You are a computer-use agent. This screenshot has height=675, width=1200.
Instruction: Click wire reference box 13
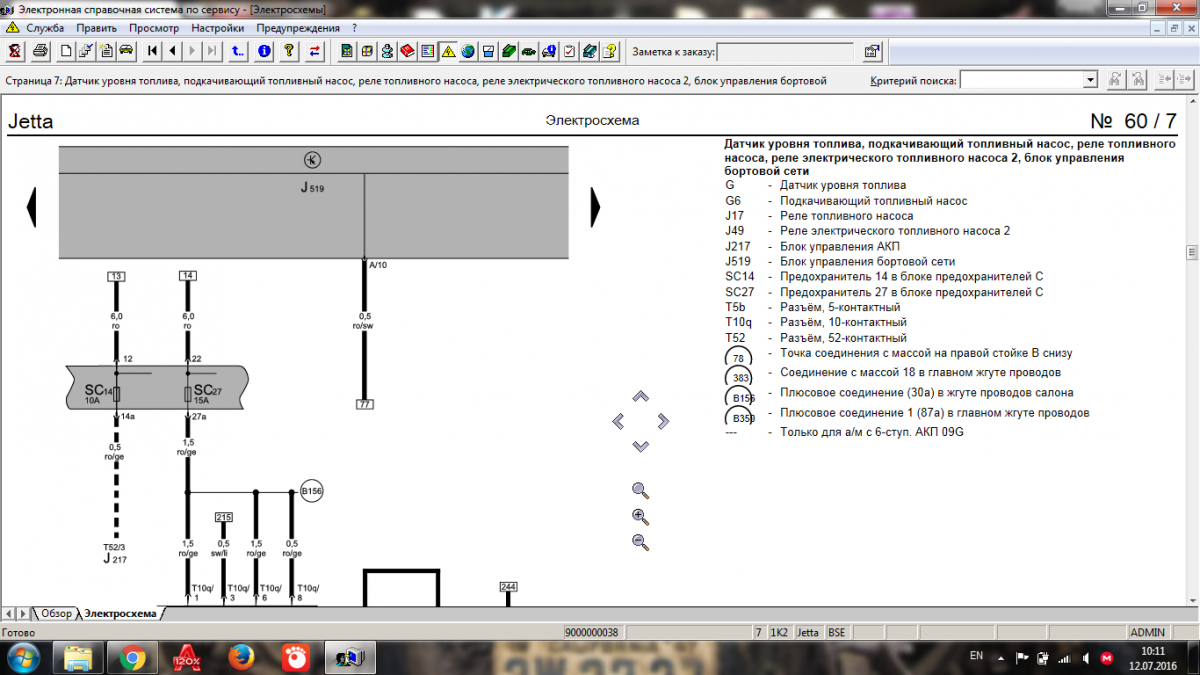pyautogui.click(x=116, y=276)
